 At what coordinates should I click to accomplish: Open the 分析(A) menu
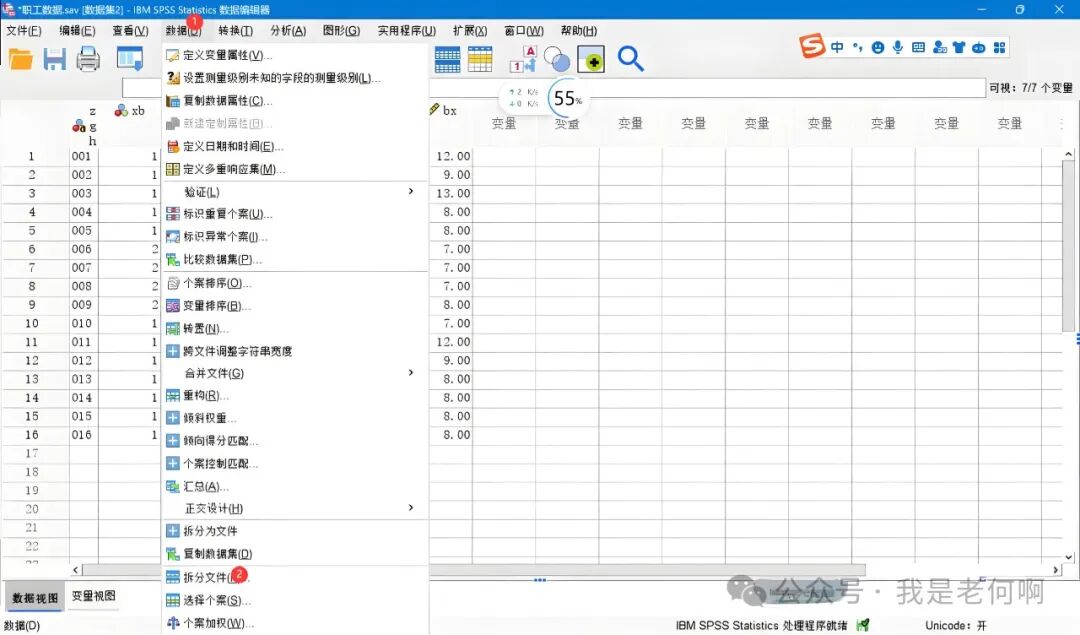coord(288,30)
